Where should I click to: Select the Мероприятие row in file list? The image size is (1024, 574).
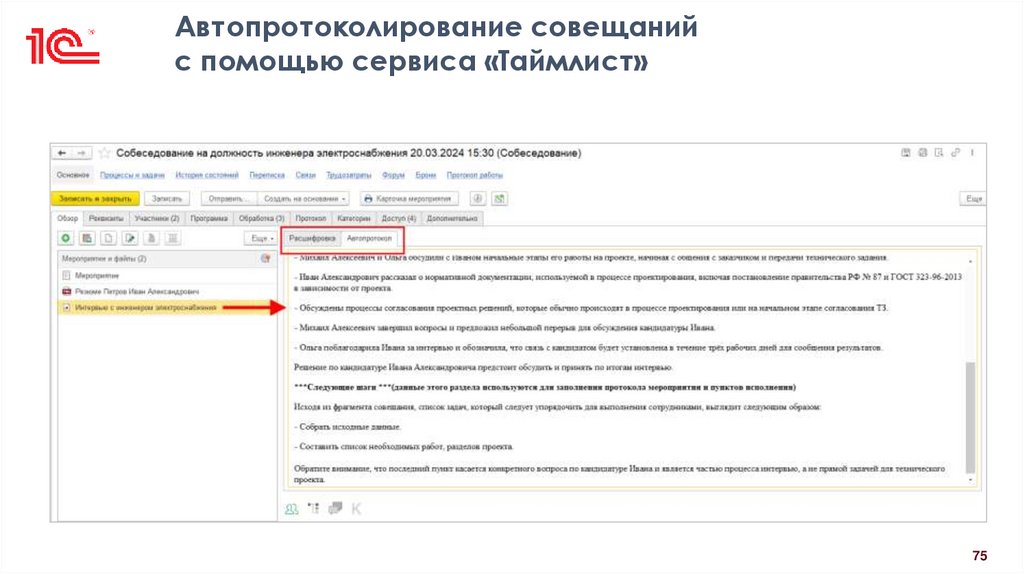pyautogui.click(x=167, y=276)
